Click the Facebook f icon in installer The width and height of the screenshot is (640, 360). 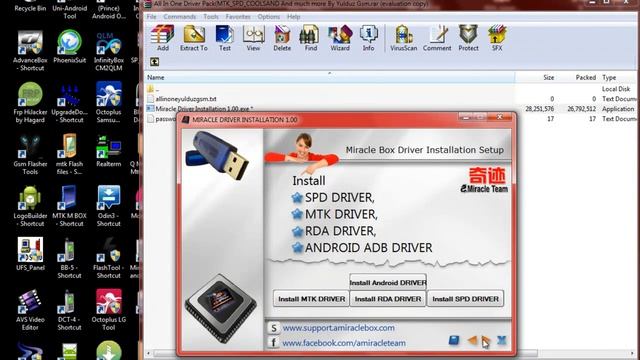tap(273, 343)
